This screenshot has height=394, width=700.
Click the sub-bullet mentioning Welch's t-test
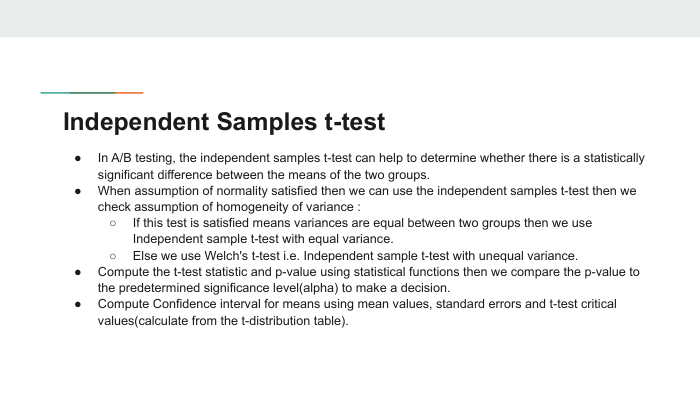[355, 256]
